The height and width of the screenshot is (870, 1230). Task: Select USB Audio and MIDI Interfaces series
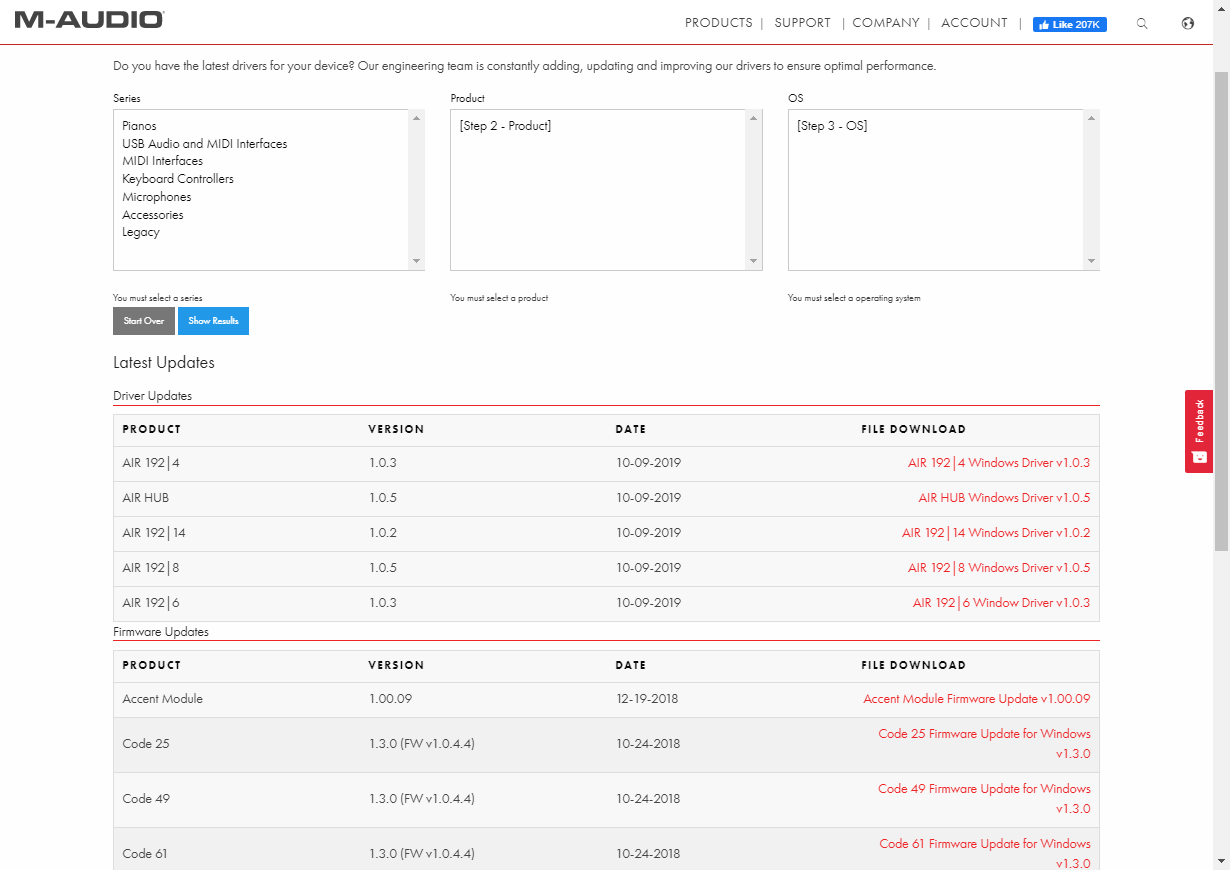tap(205, 144)
